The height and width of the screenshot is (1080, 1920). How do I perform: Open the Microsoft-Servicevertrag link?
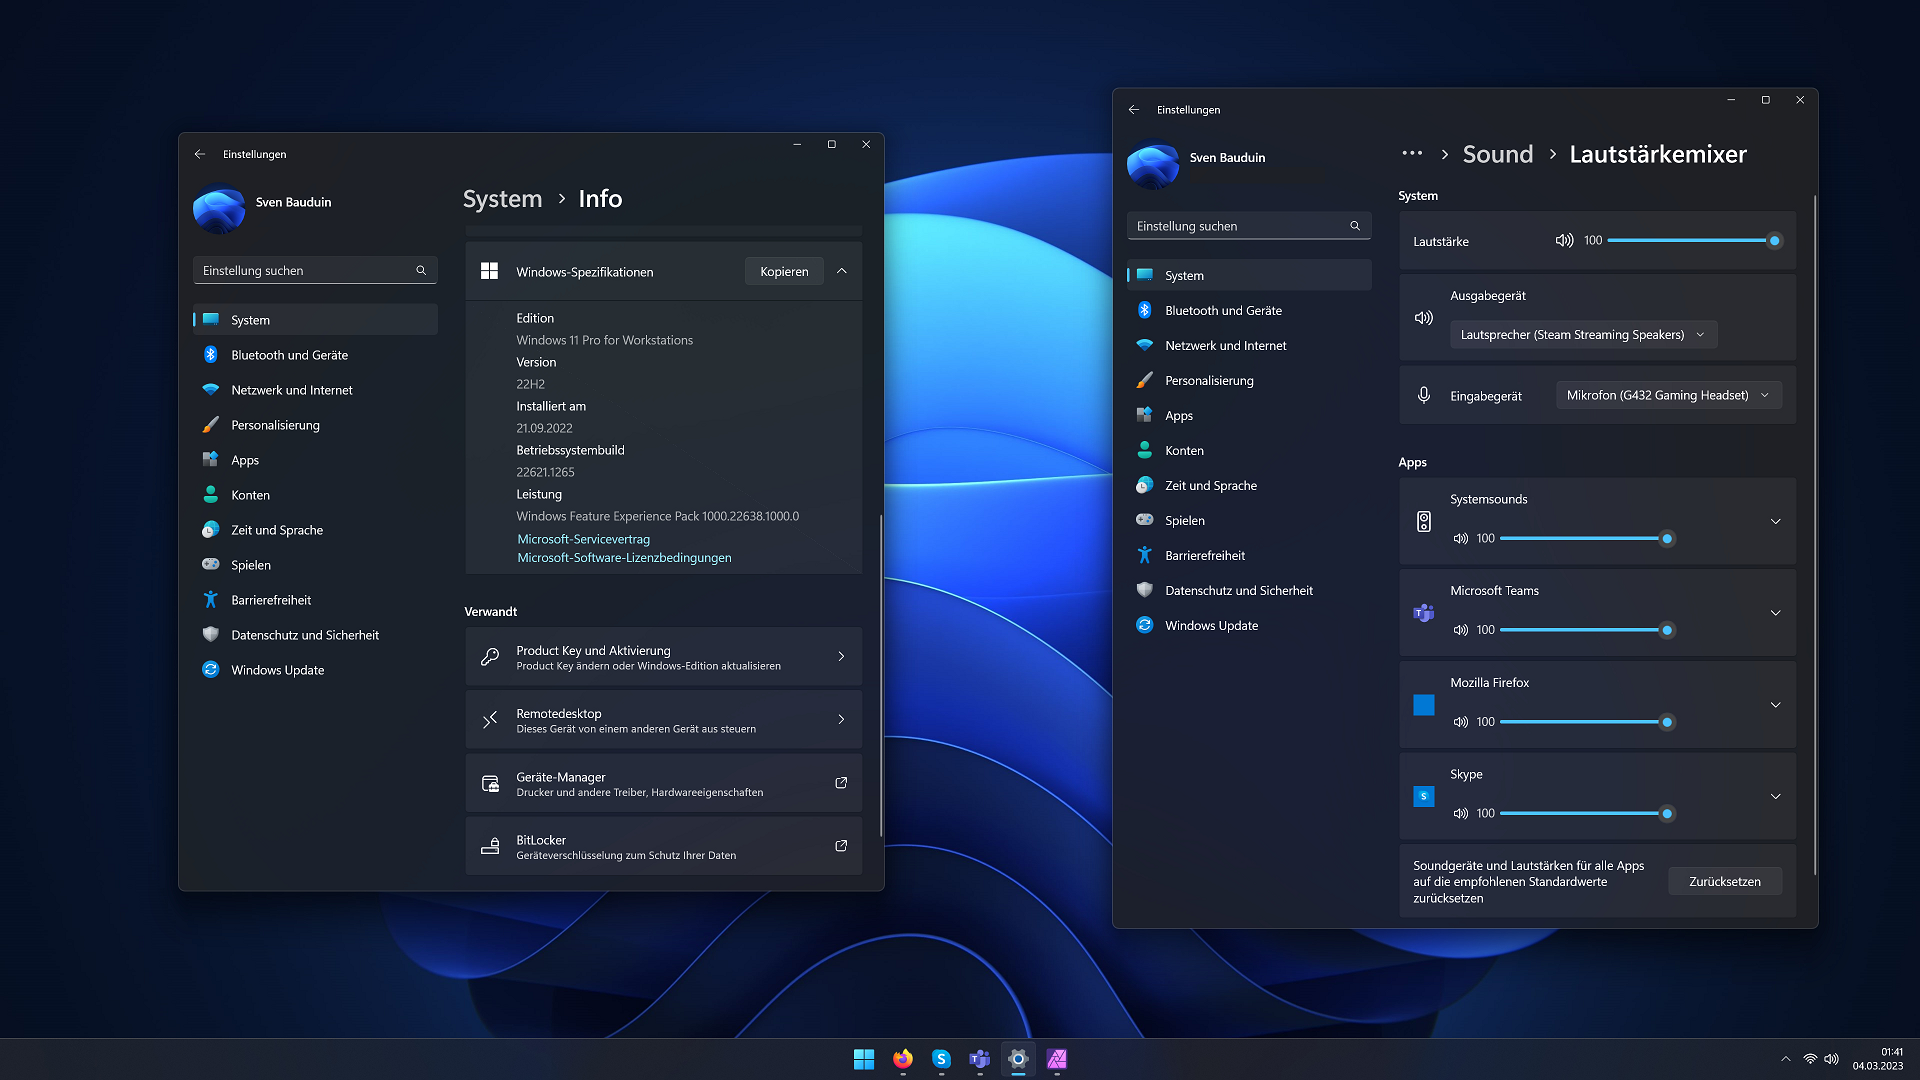[x=583, y=539]
